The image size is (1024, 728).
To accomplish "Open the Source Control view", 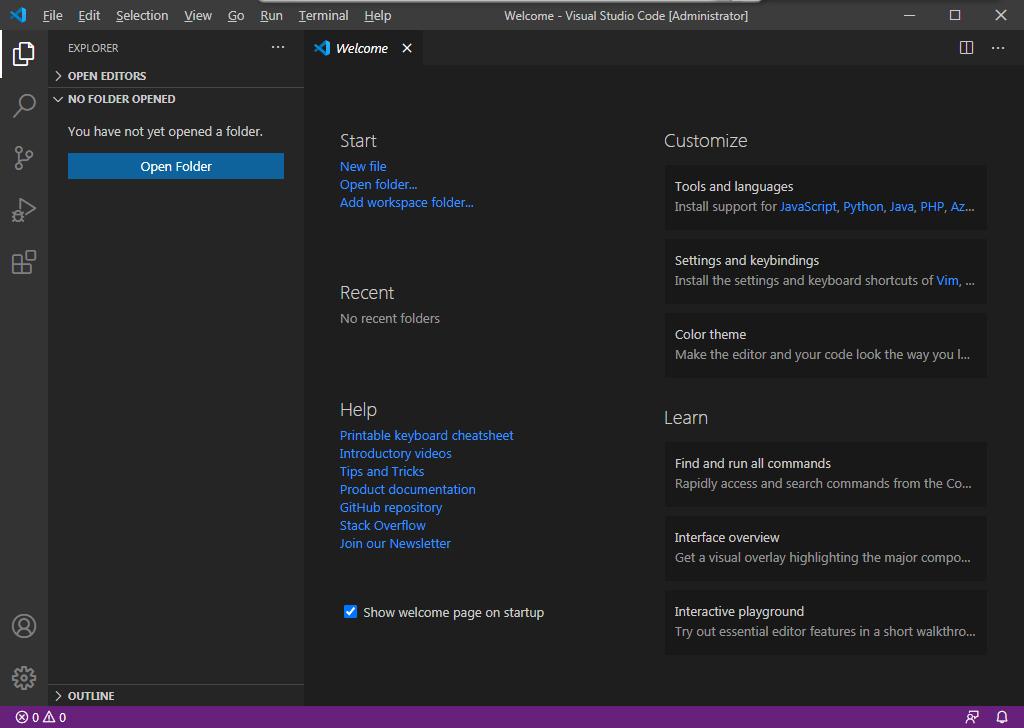I will (x=24, y=158).
